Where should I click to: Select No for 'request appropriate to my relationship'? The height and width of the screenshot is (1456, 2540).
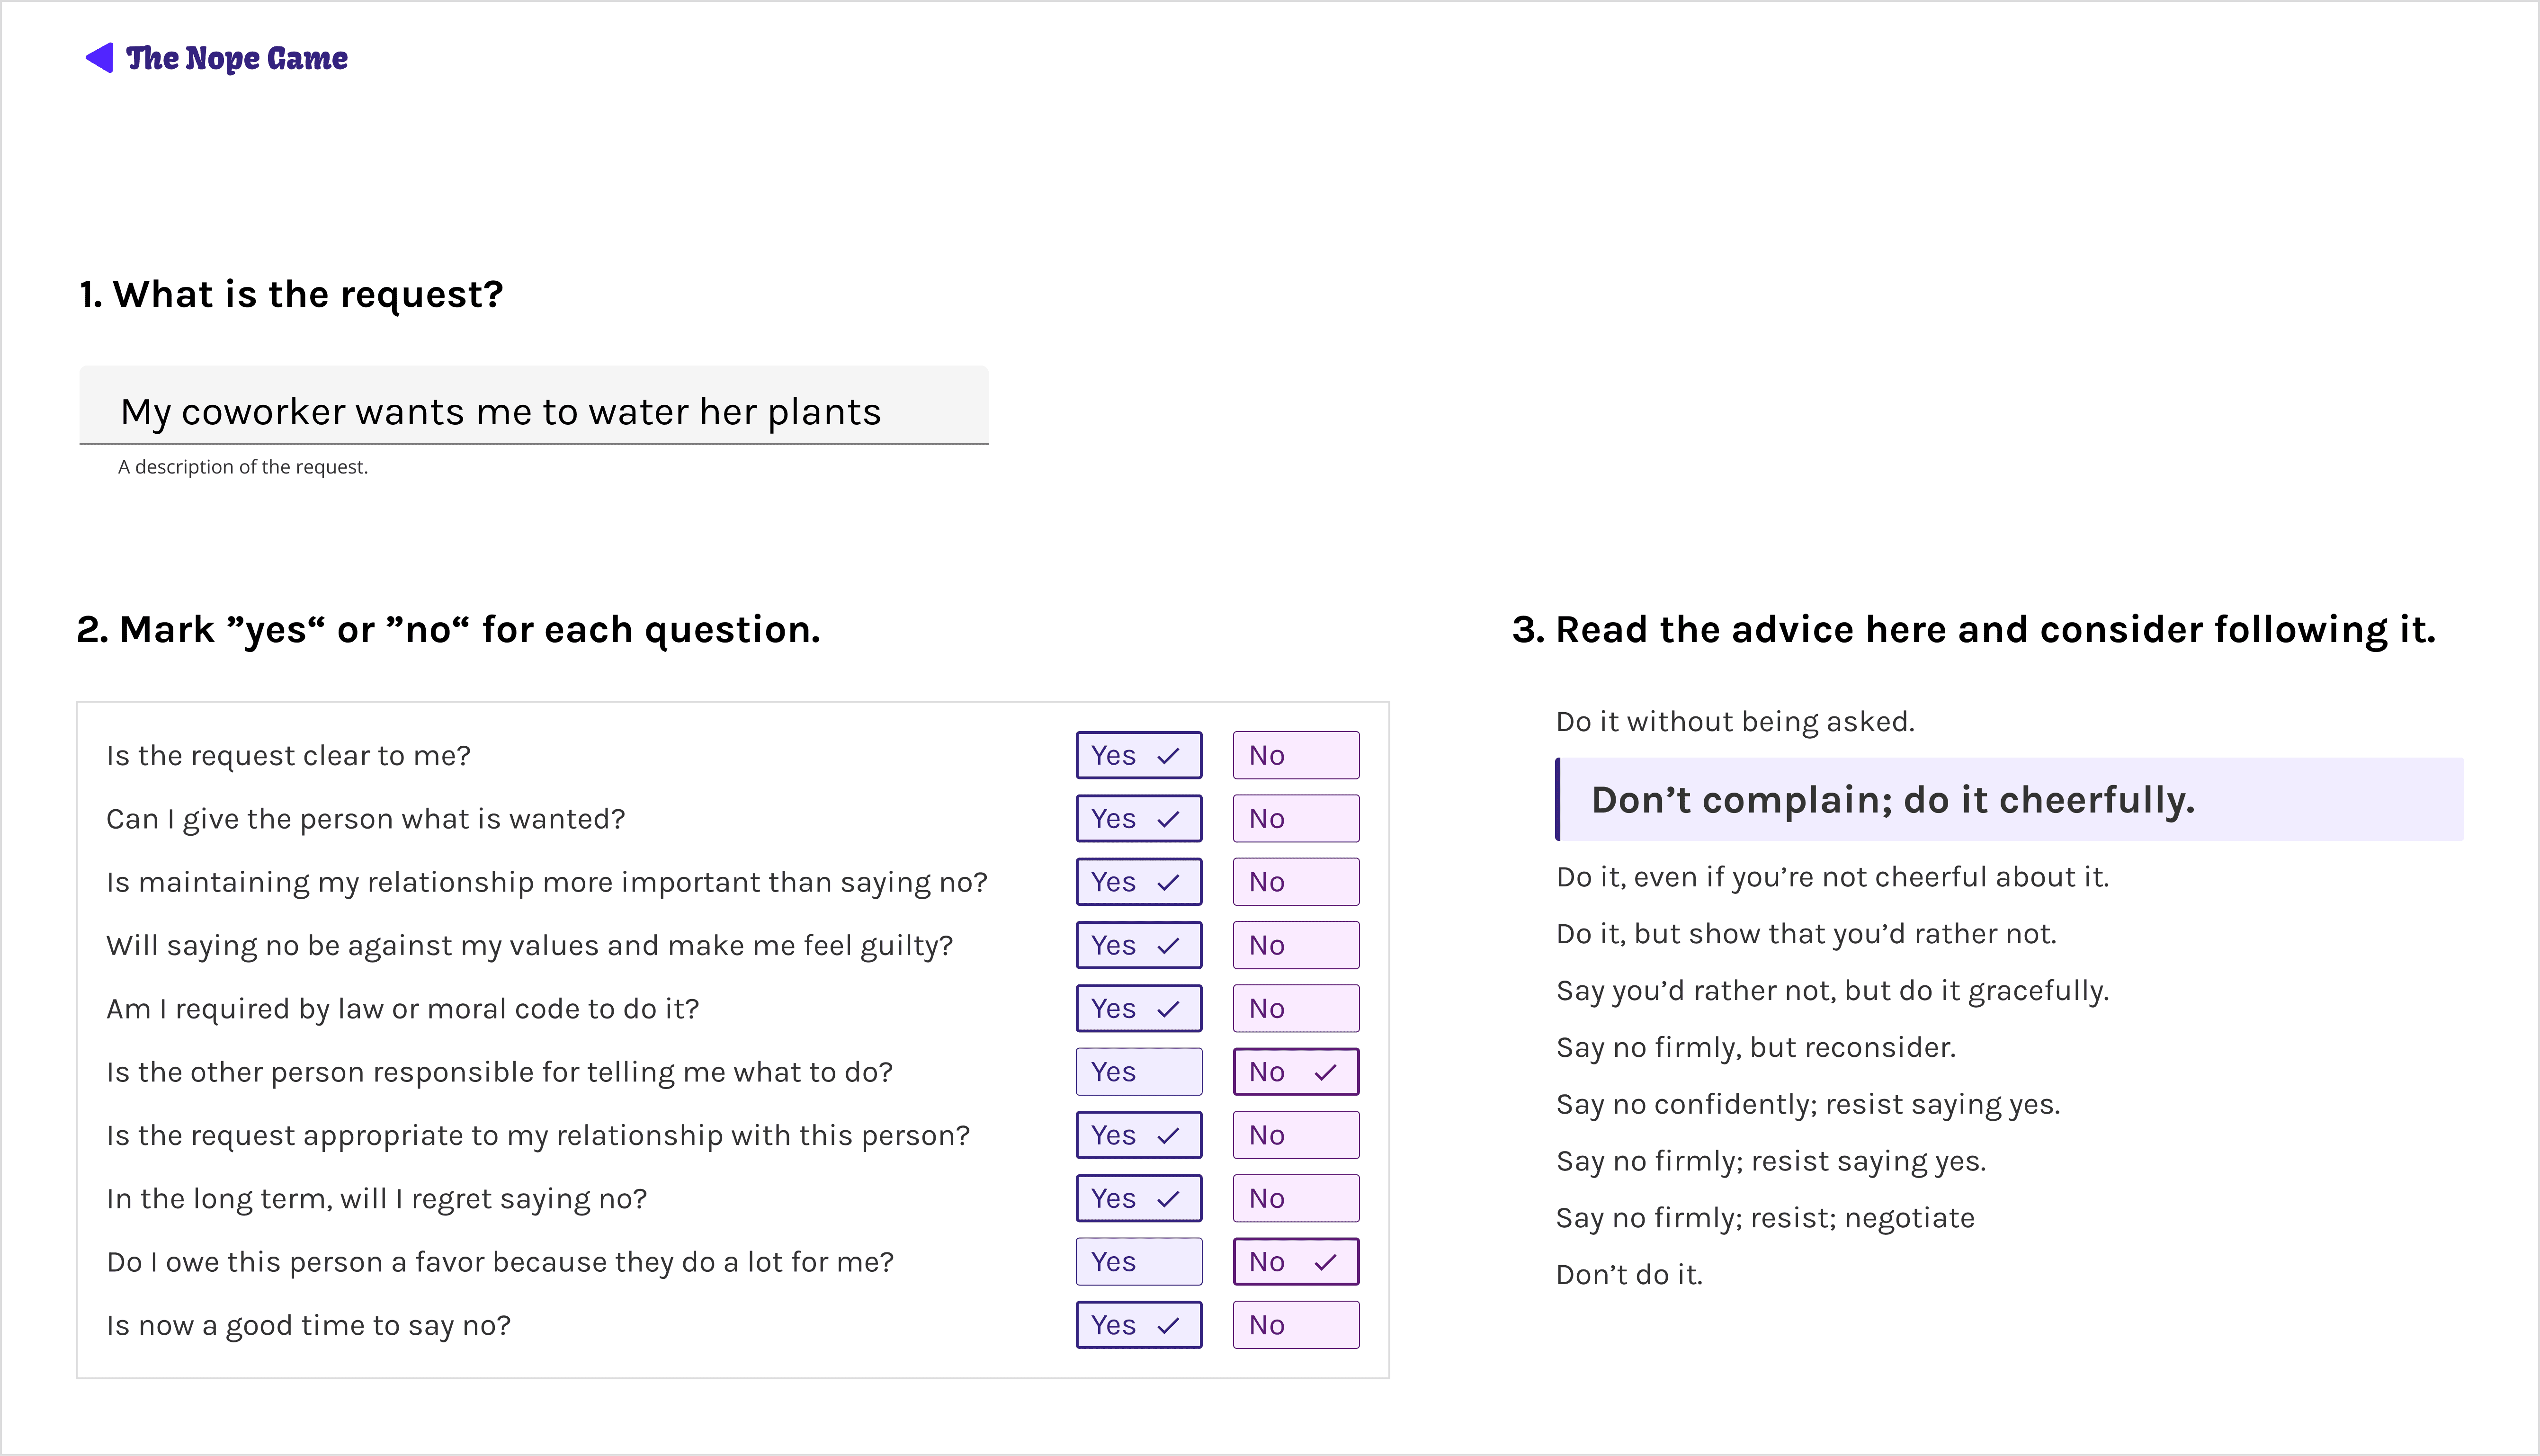pos(1296,1135)
